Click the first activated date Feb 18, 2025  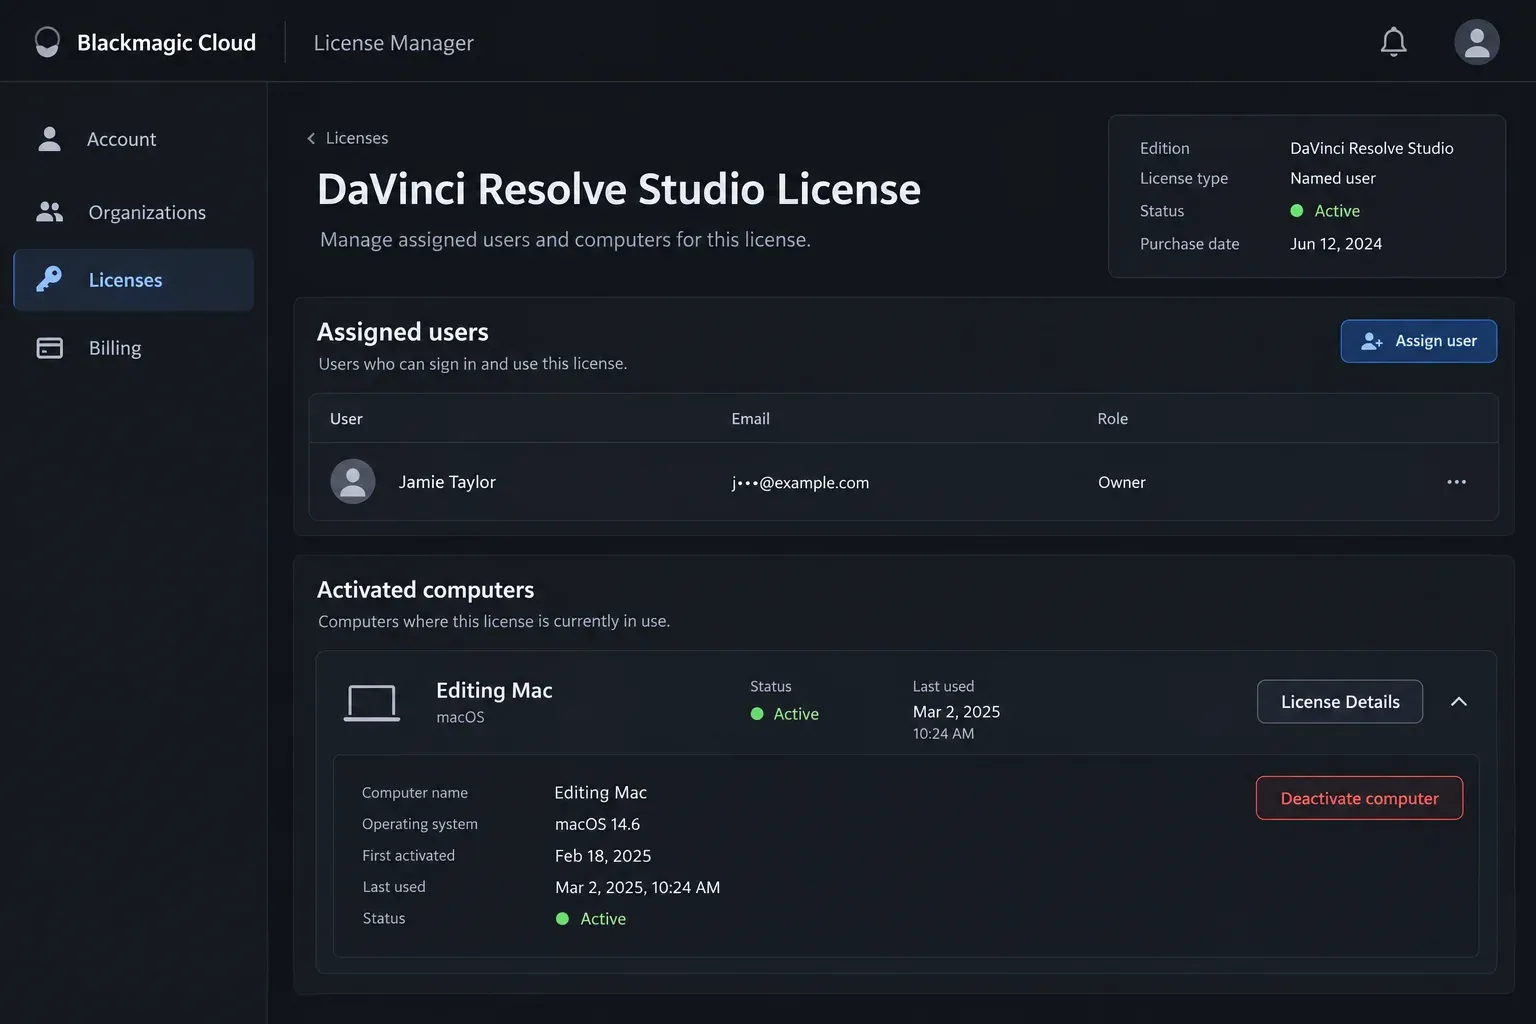pos(603,856)
